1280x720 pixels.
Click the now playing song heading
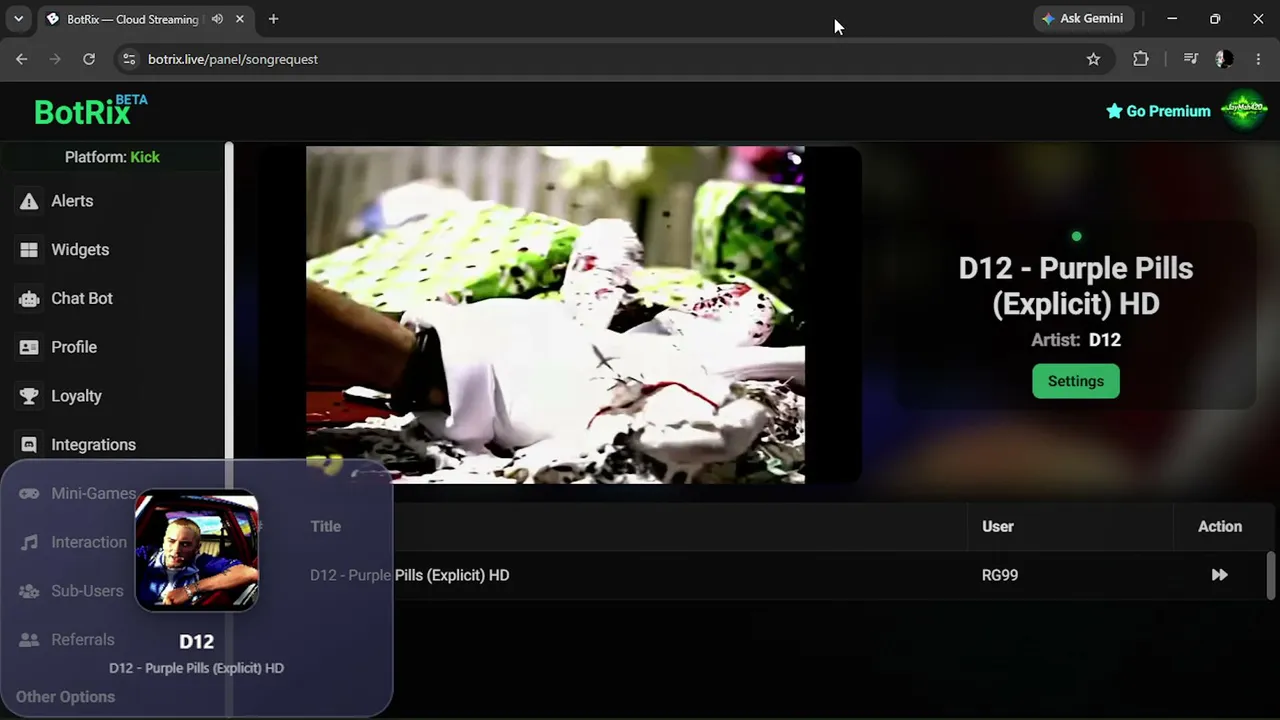click(1076, 286)
